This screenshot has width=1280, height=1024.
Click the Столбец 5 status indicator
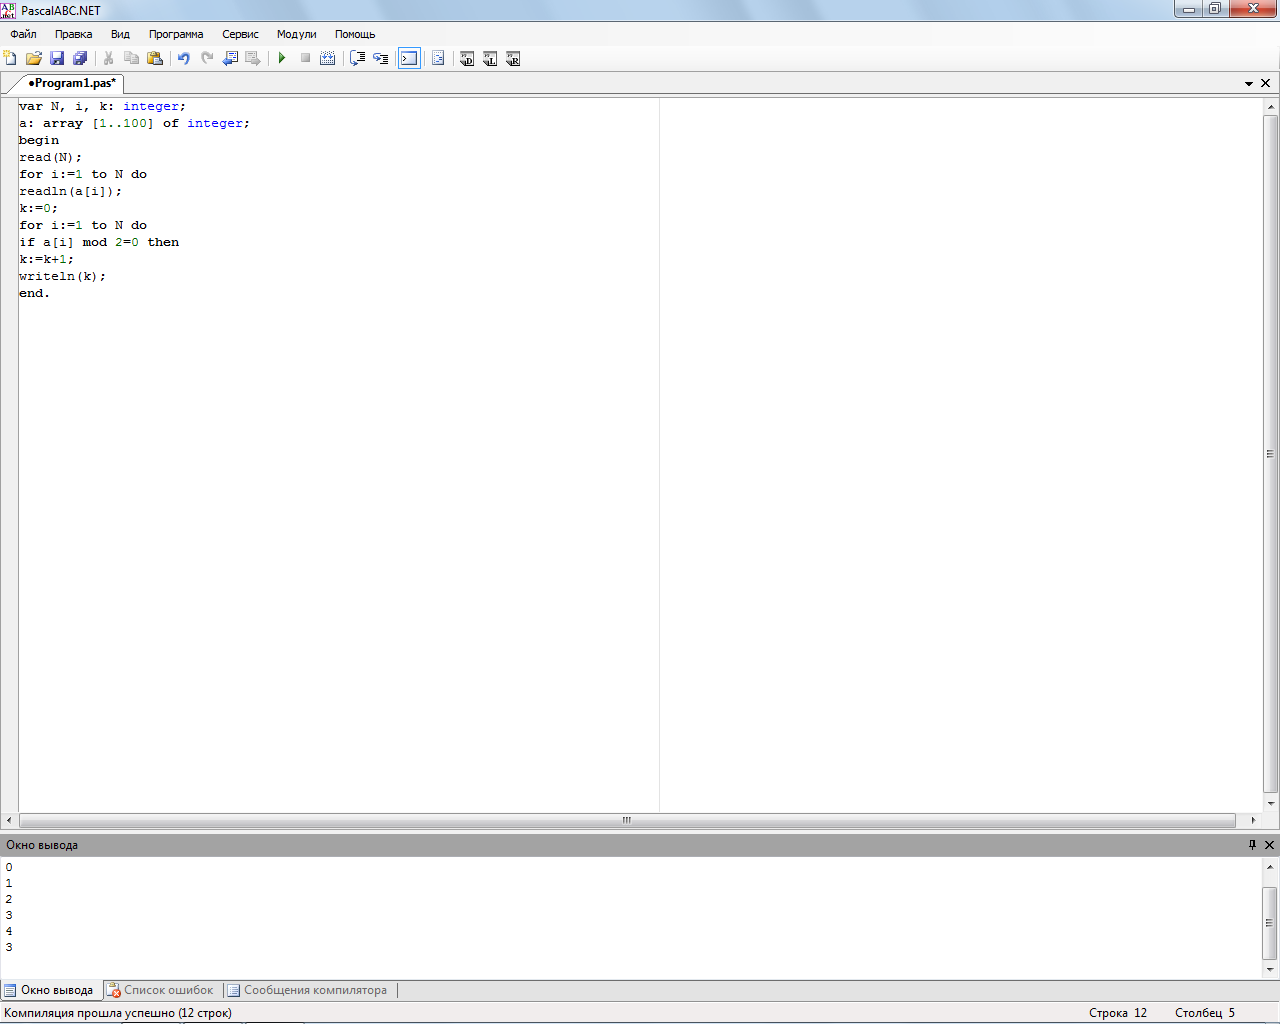1205,1013
